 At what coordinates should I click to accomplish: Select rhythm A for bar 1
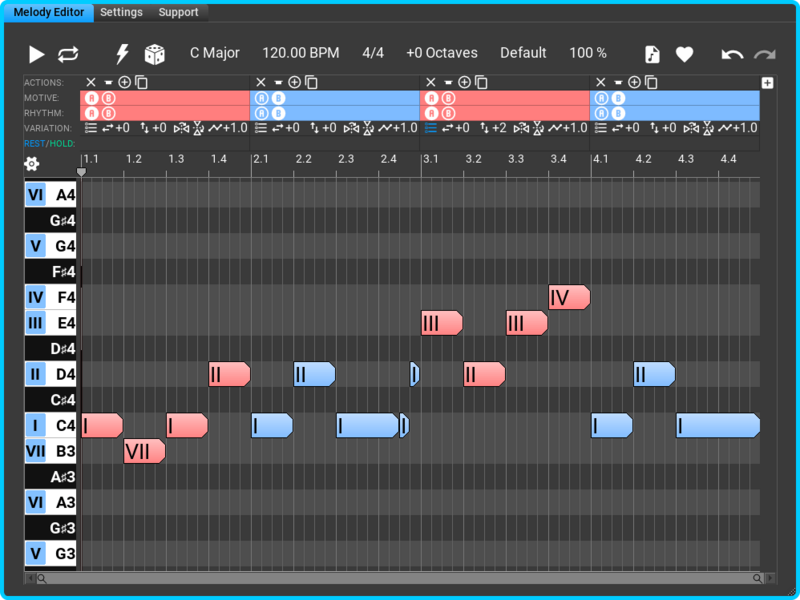click(x=91, y=113)
